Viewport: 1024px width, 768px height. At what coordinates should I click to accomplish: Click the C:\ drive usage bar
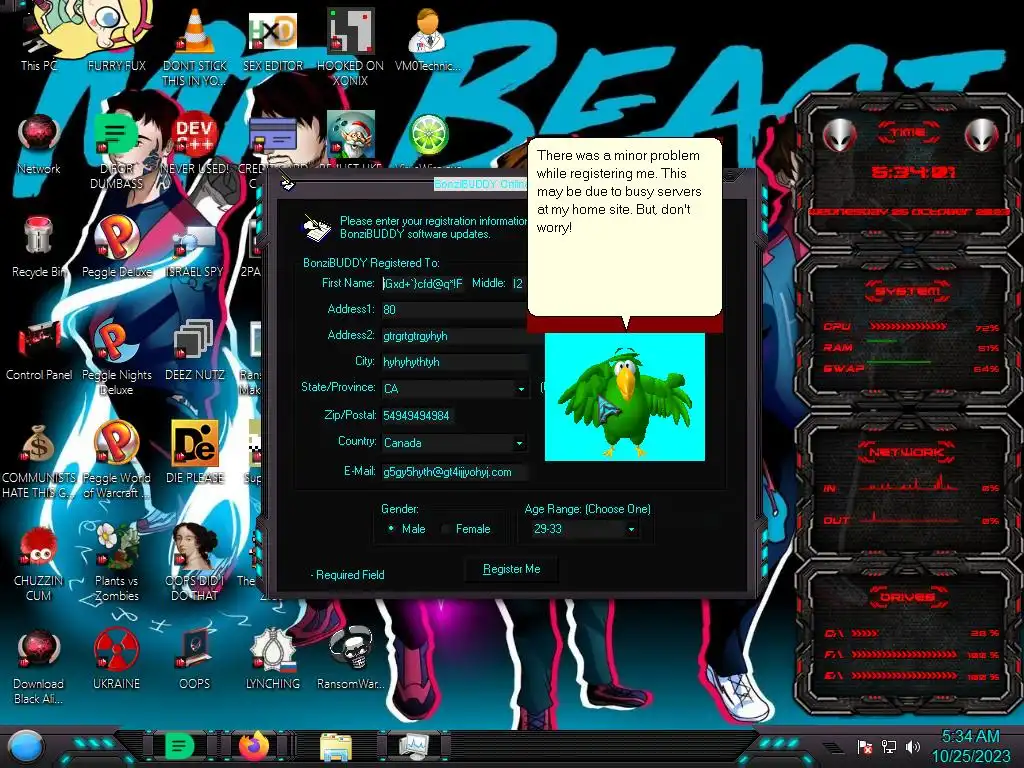pos(865,633)
